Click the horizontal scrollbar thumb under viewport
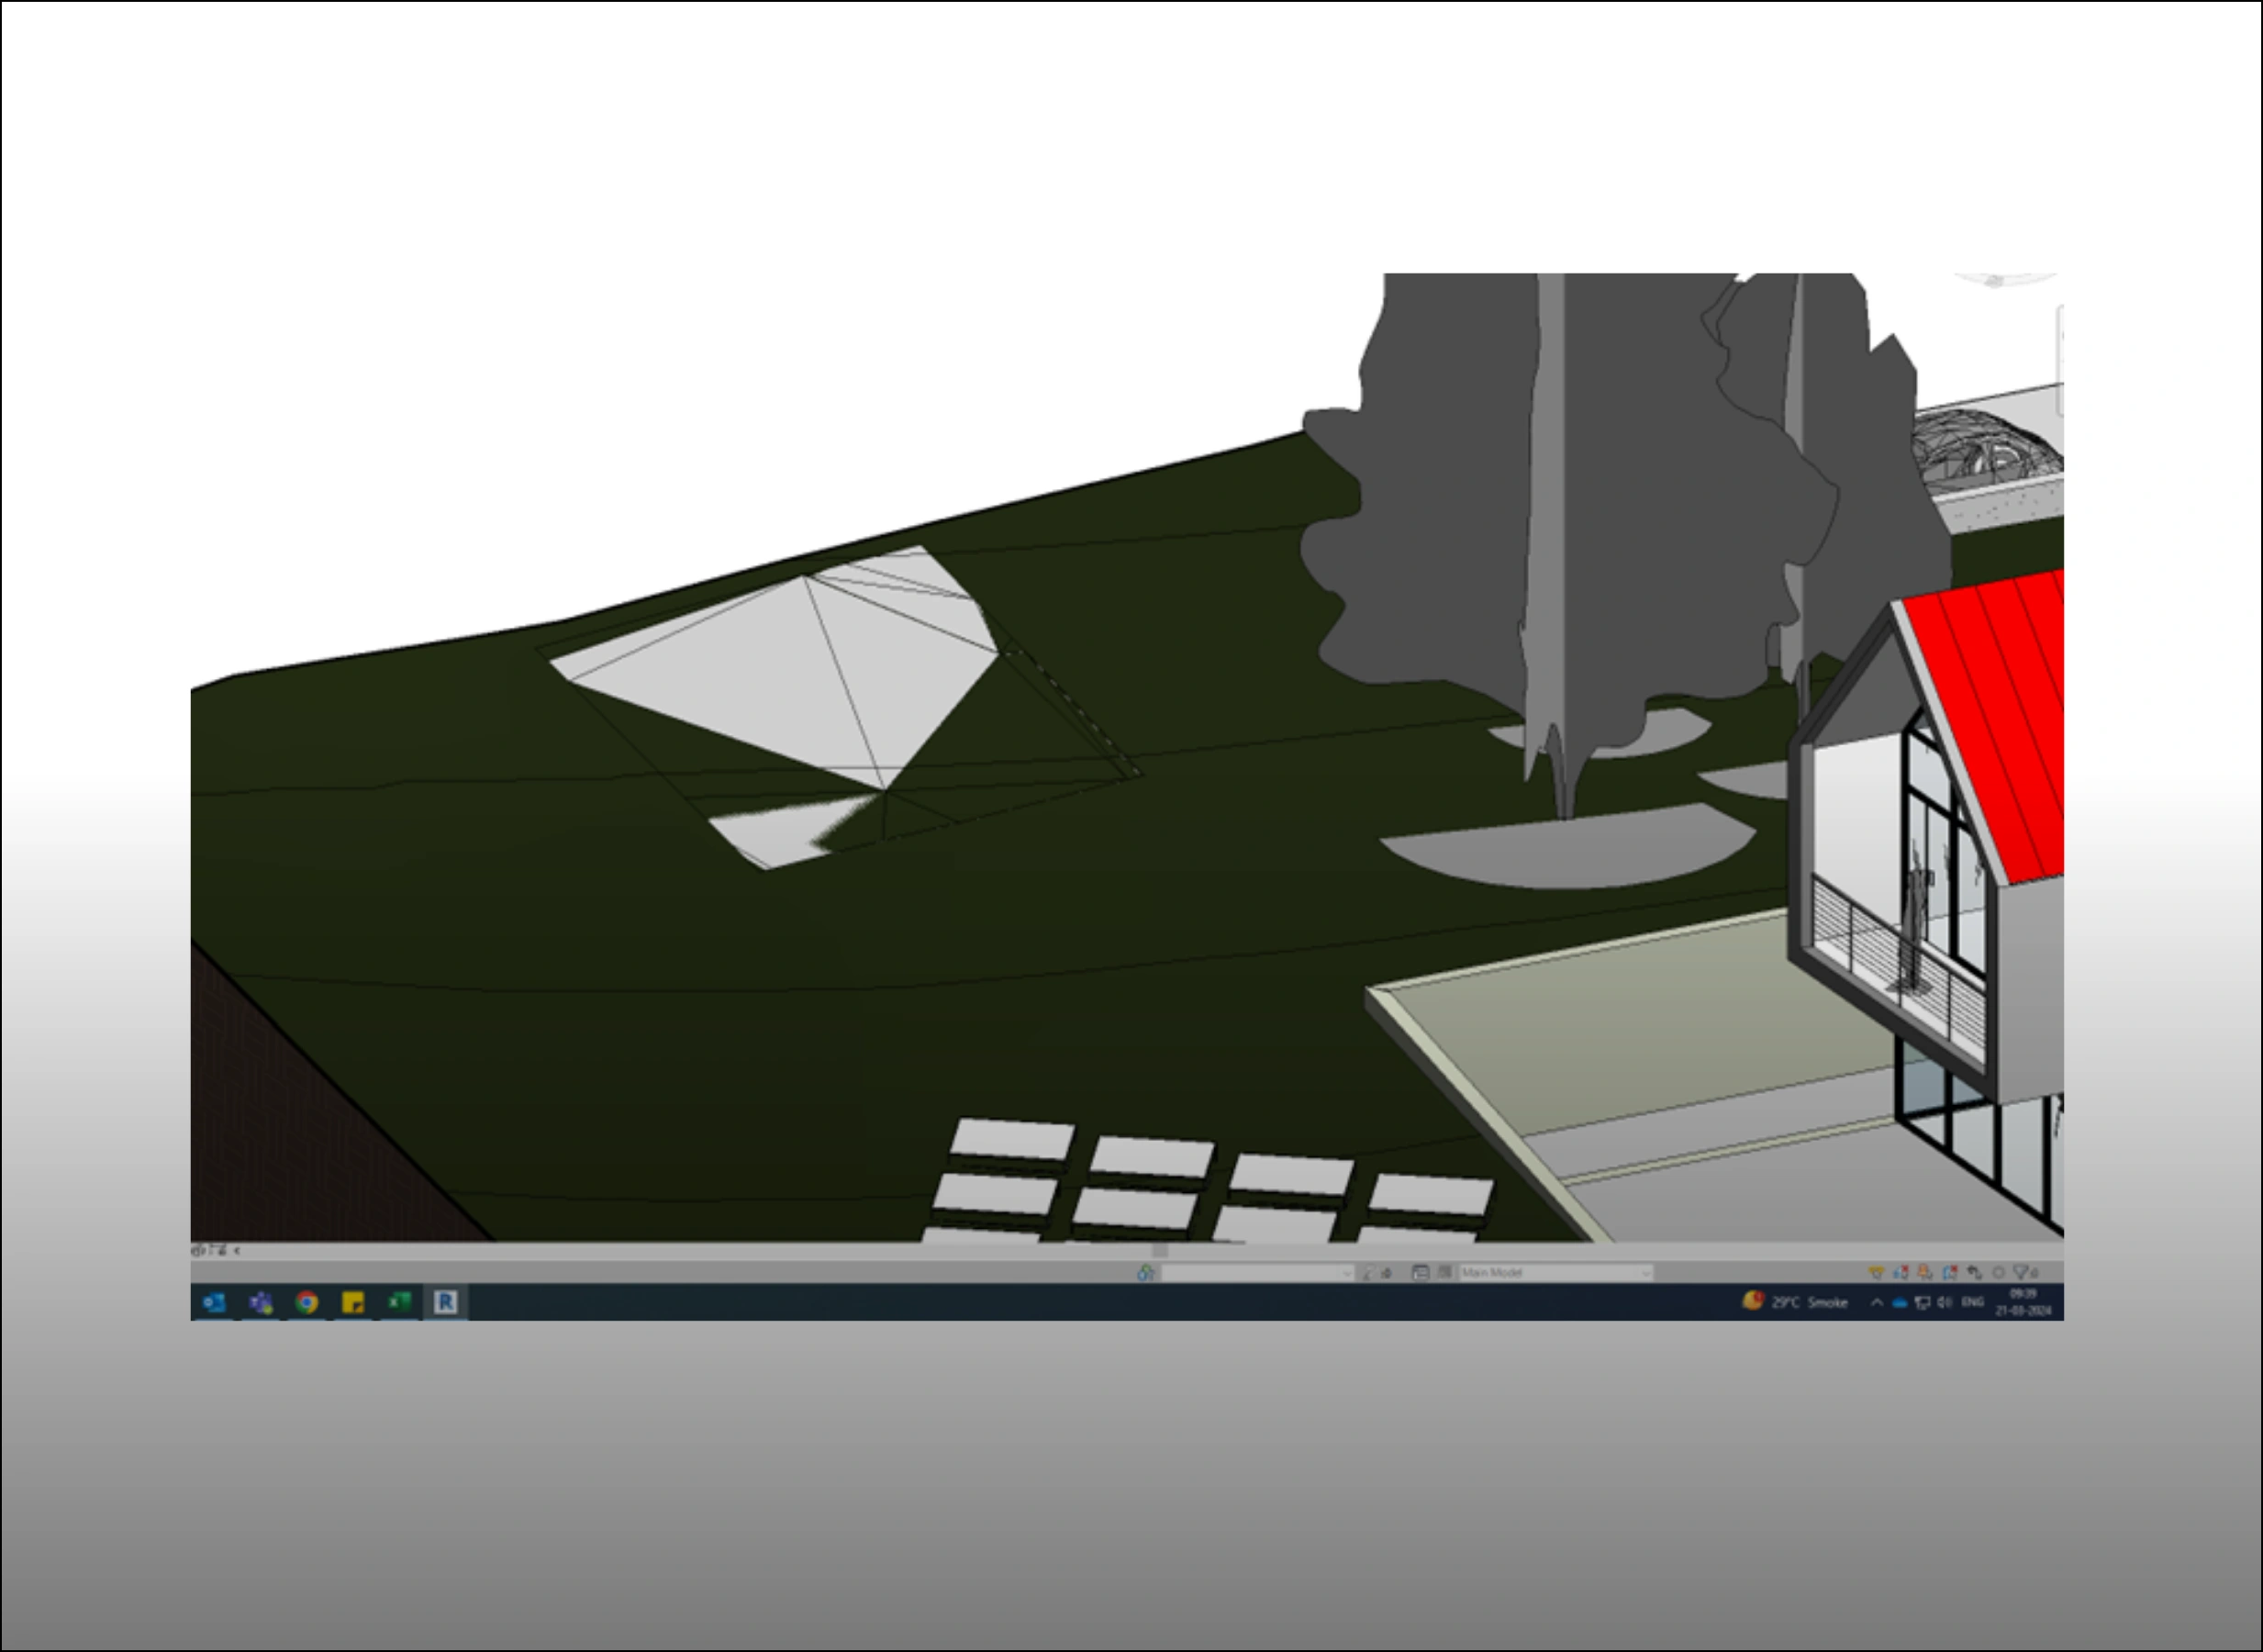 pos(1160,1250)
